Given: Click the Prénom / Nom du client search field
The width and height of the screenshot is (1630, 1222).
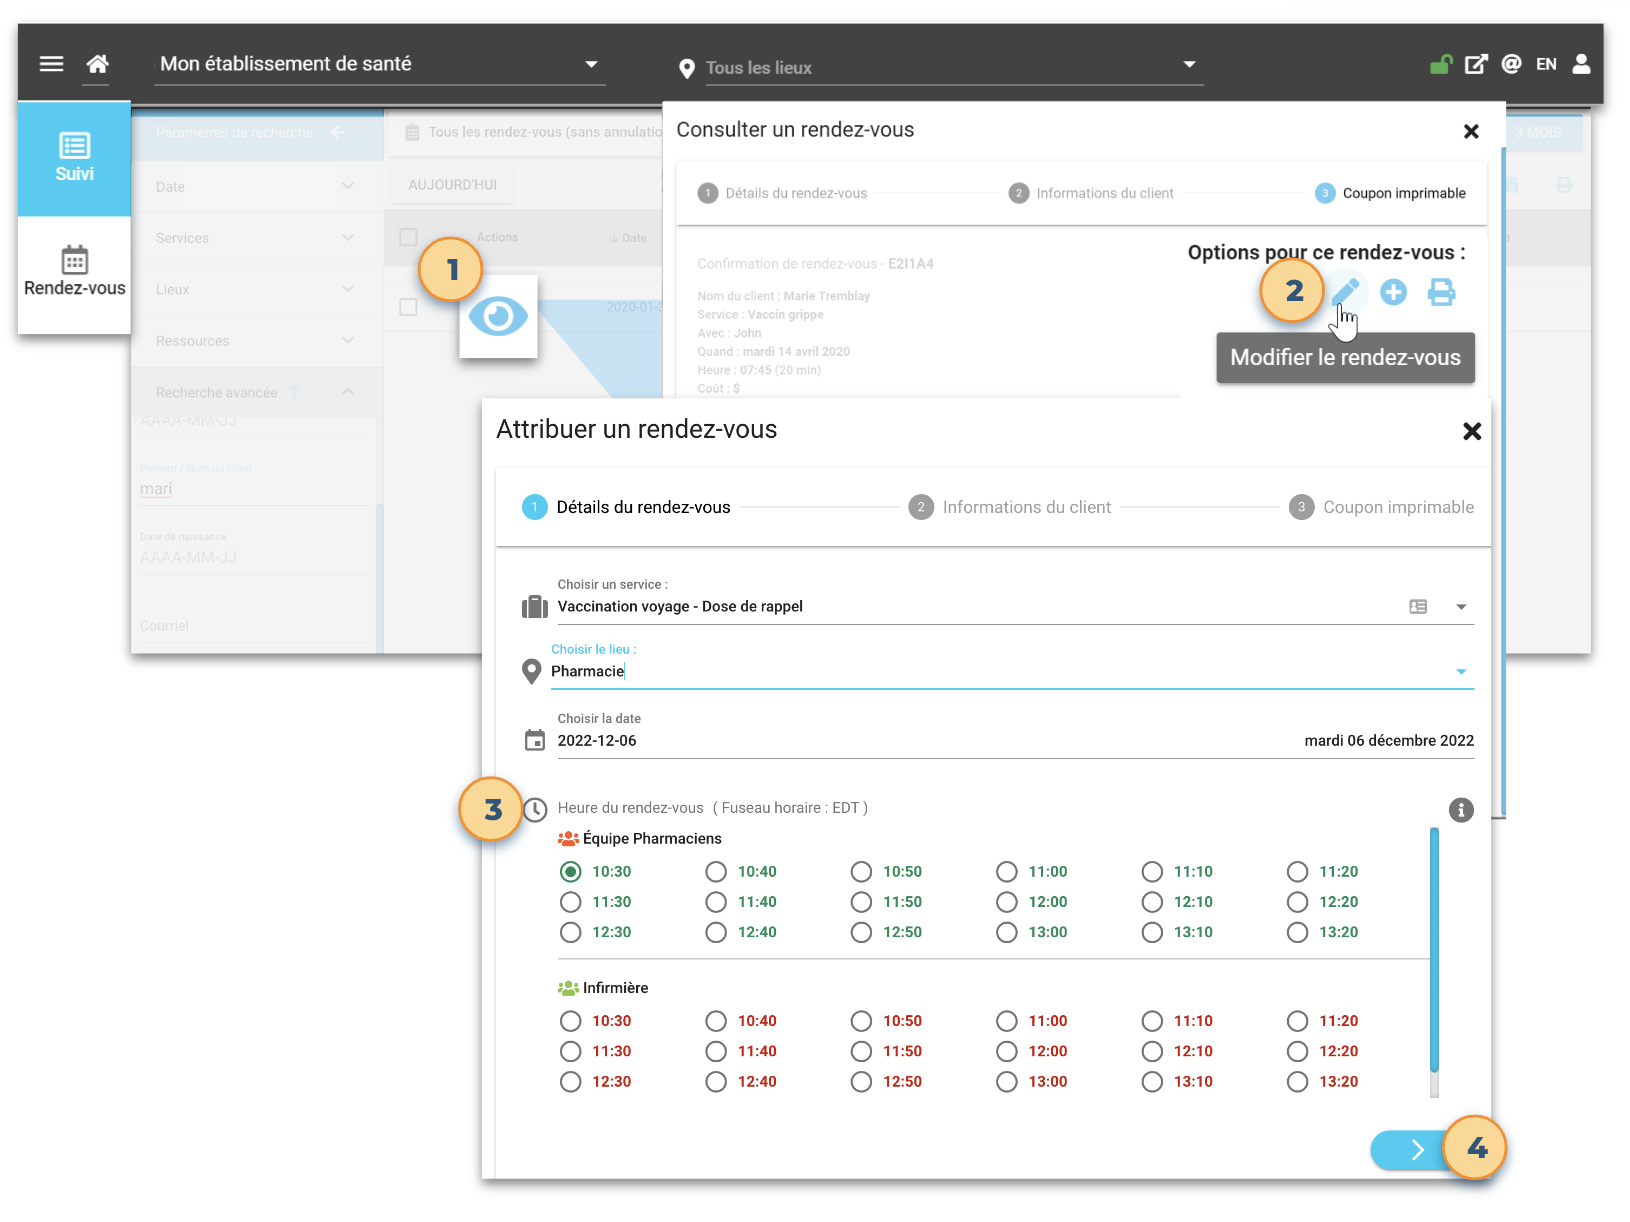Looking at the screenshot, I should [x=254, y=489].
